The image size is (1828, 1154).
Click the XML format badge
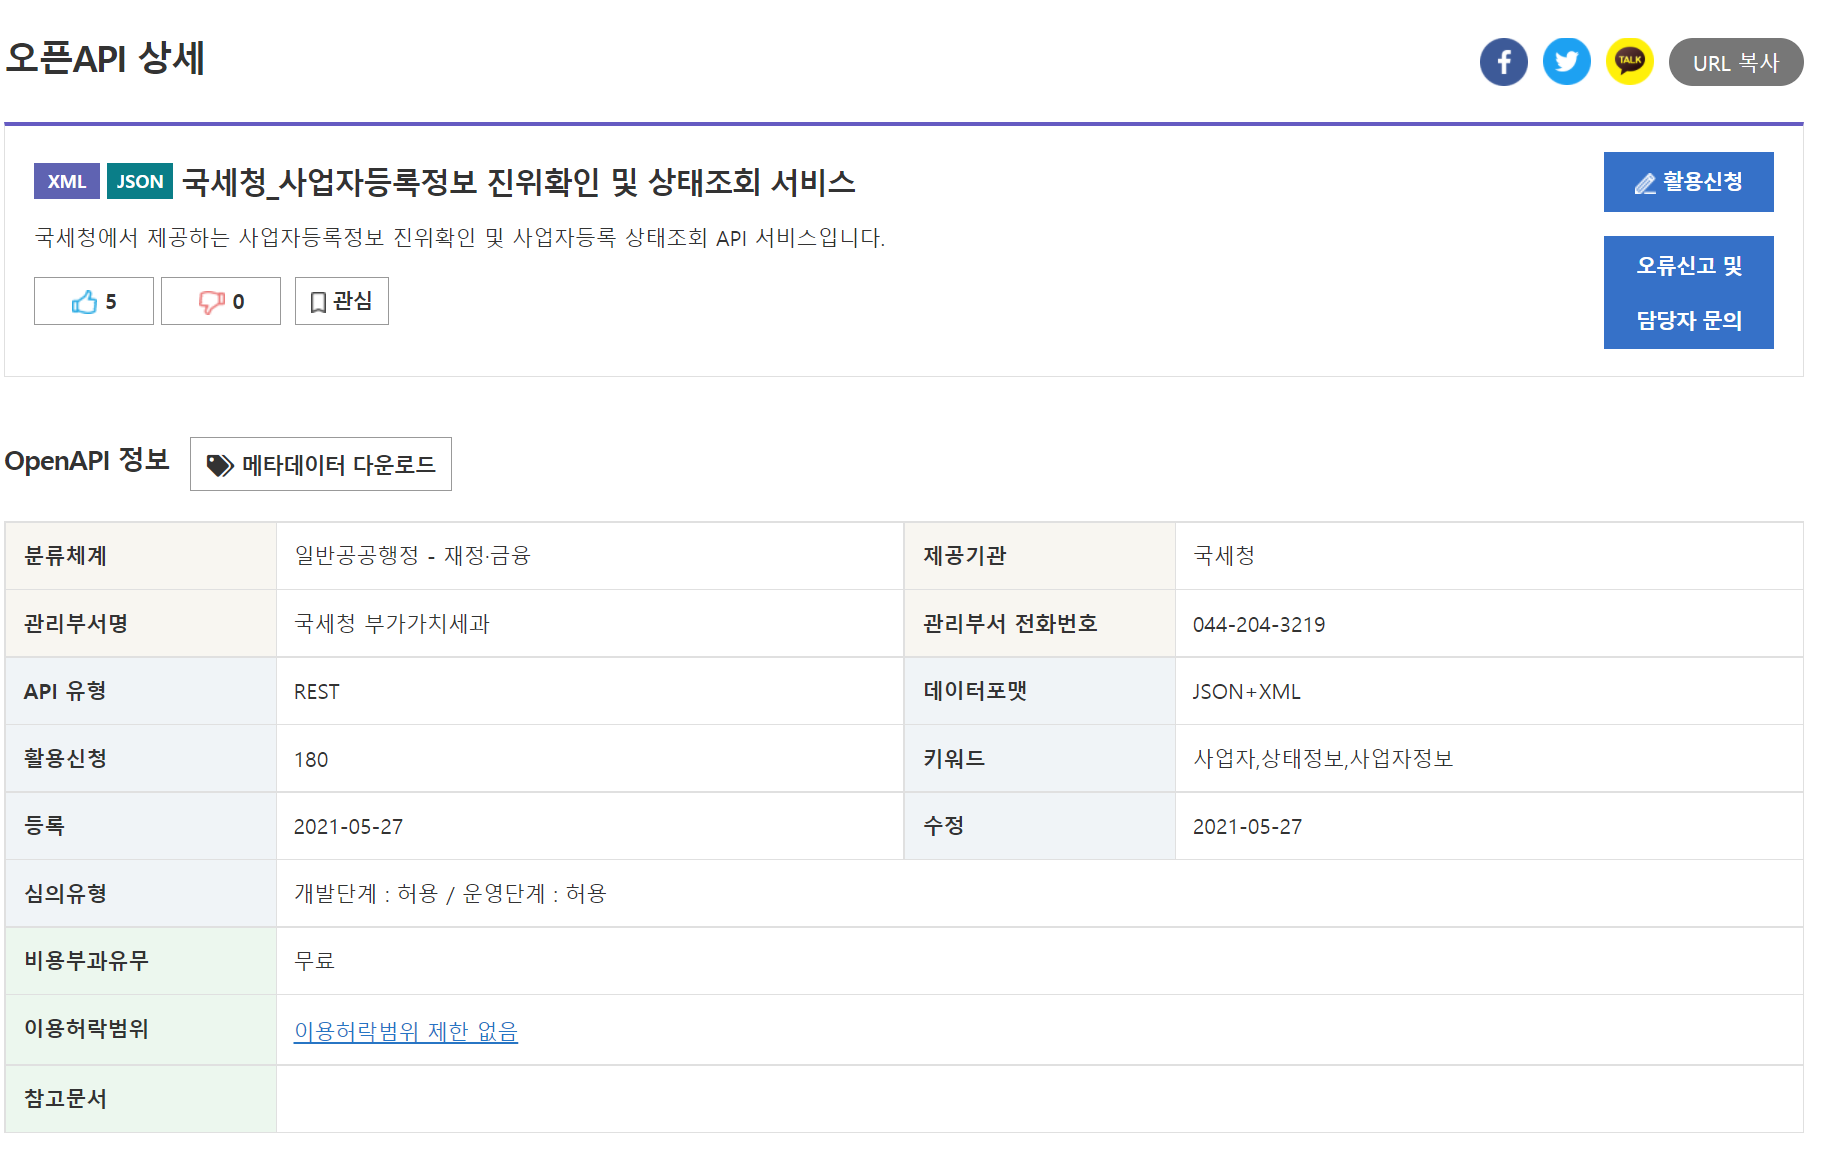(66, 181)
